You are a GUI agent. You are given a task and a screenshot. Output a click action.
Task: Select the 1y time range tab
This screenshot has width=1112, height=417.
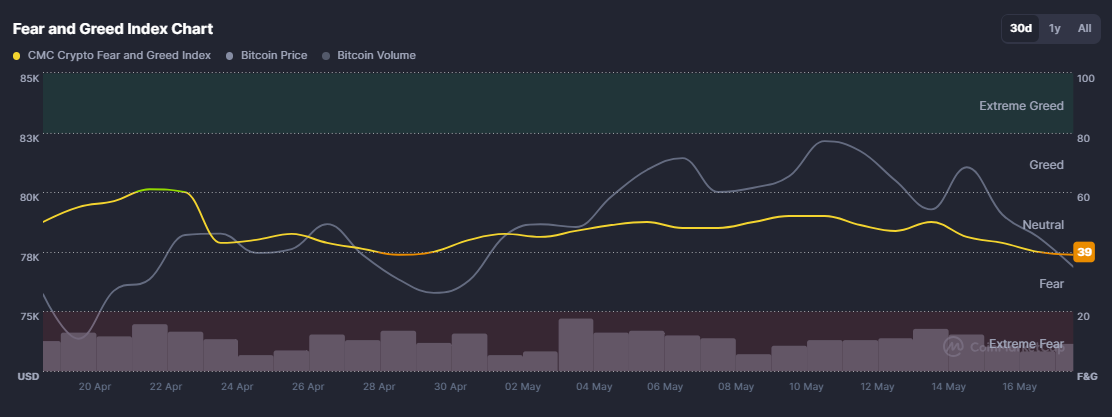[x=1055, y=28]
